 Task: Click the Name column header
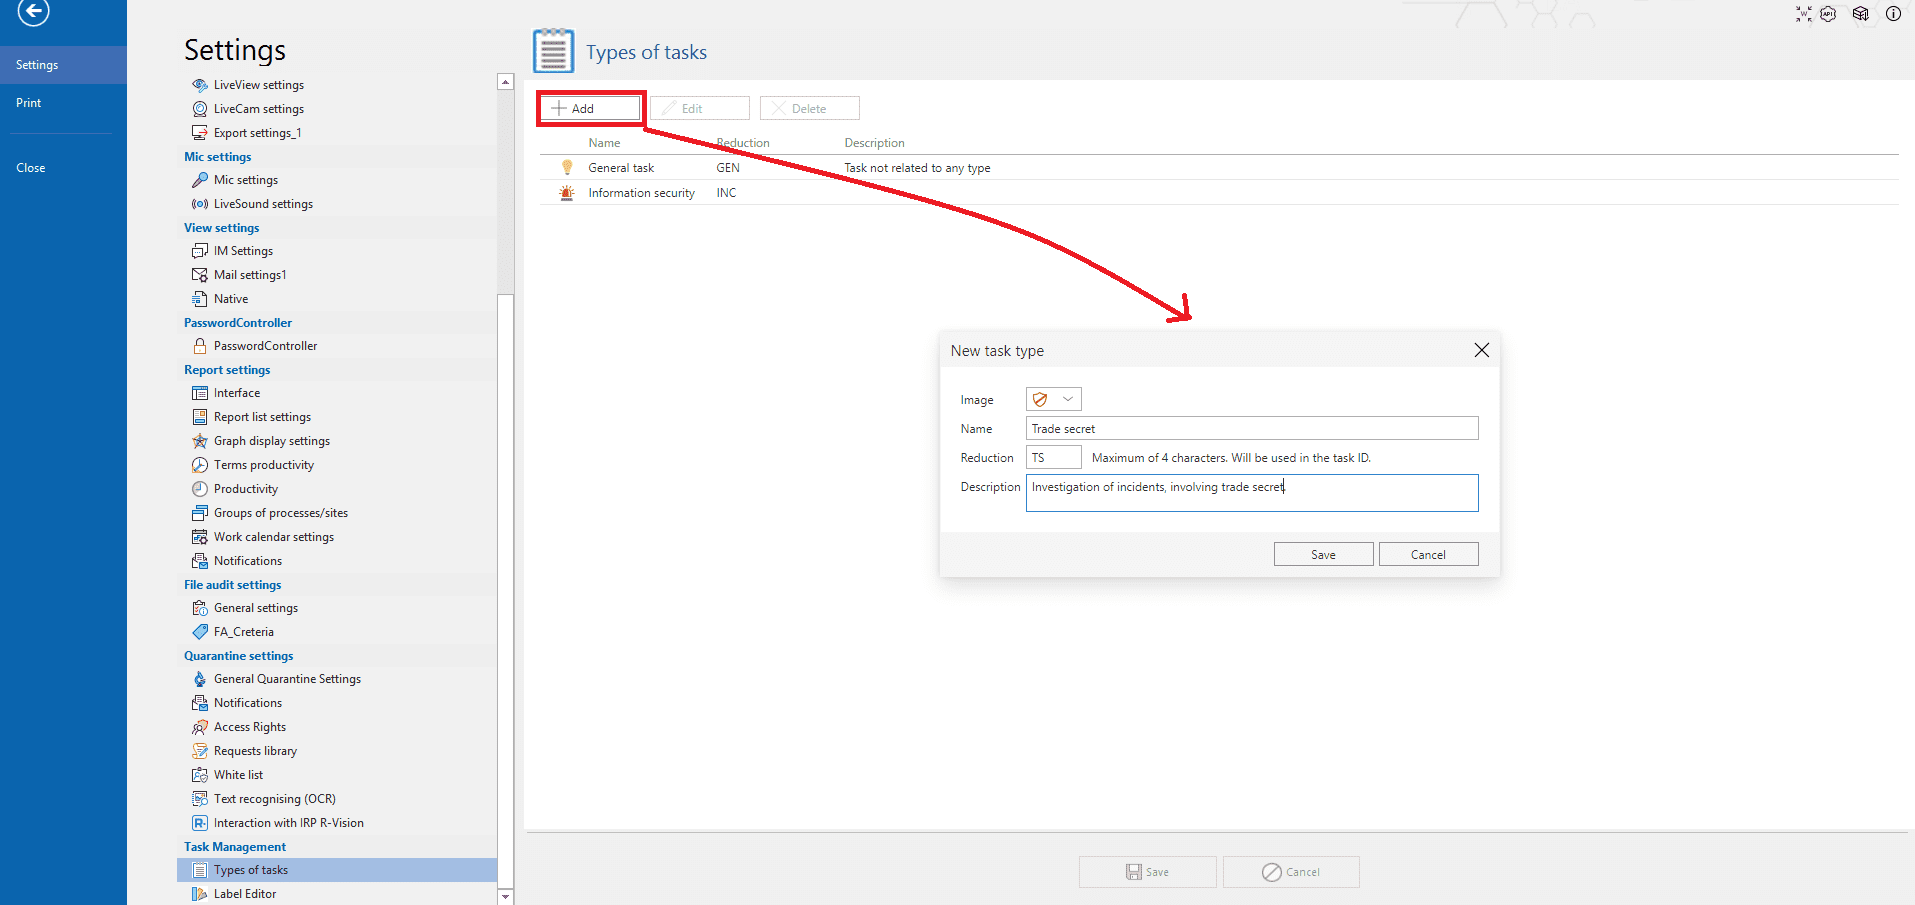pos(604,143)
